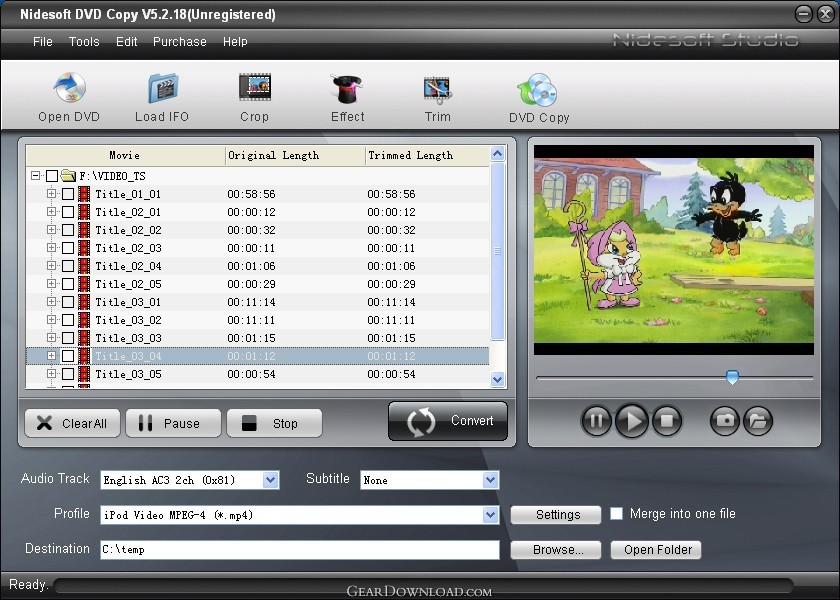The image size is (840, 600).
Task: Expand the Title_01_01 node
Action: coord(51,193)
